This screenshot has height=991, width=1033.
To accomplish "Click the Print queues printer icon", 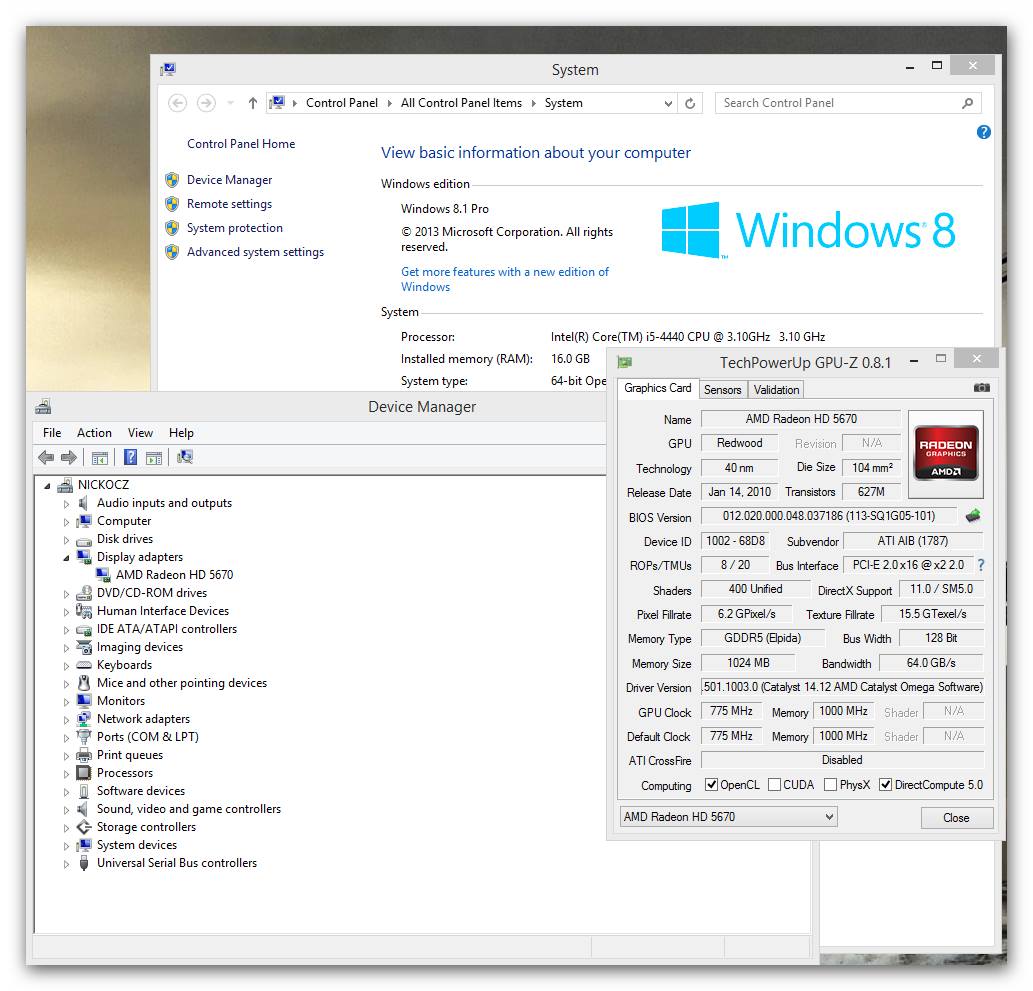I will [x=84, y=755].
